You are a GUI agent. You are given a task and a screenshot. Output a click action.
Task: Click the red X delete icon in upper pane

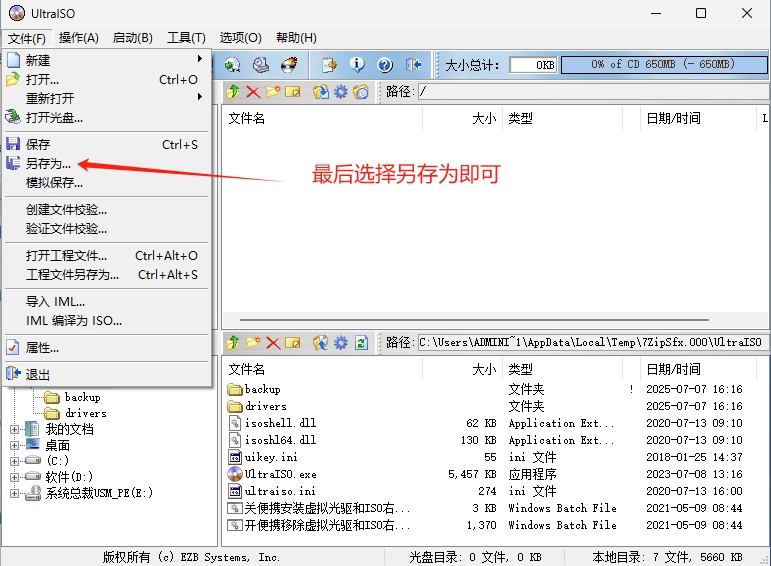pos(252,92)
